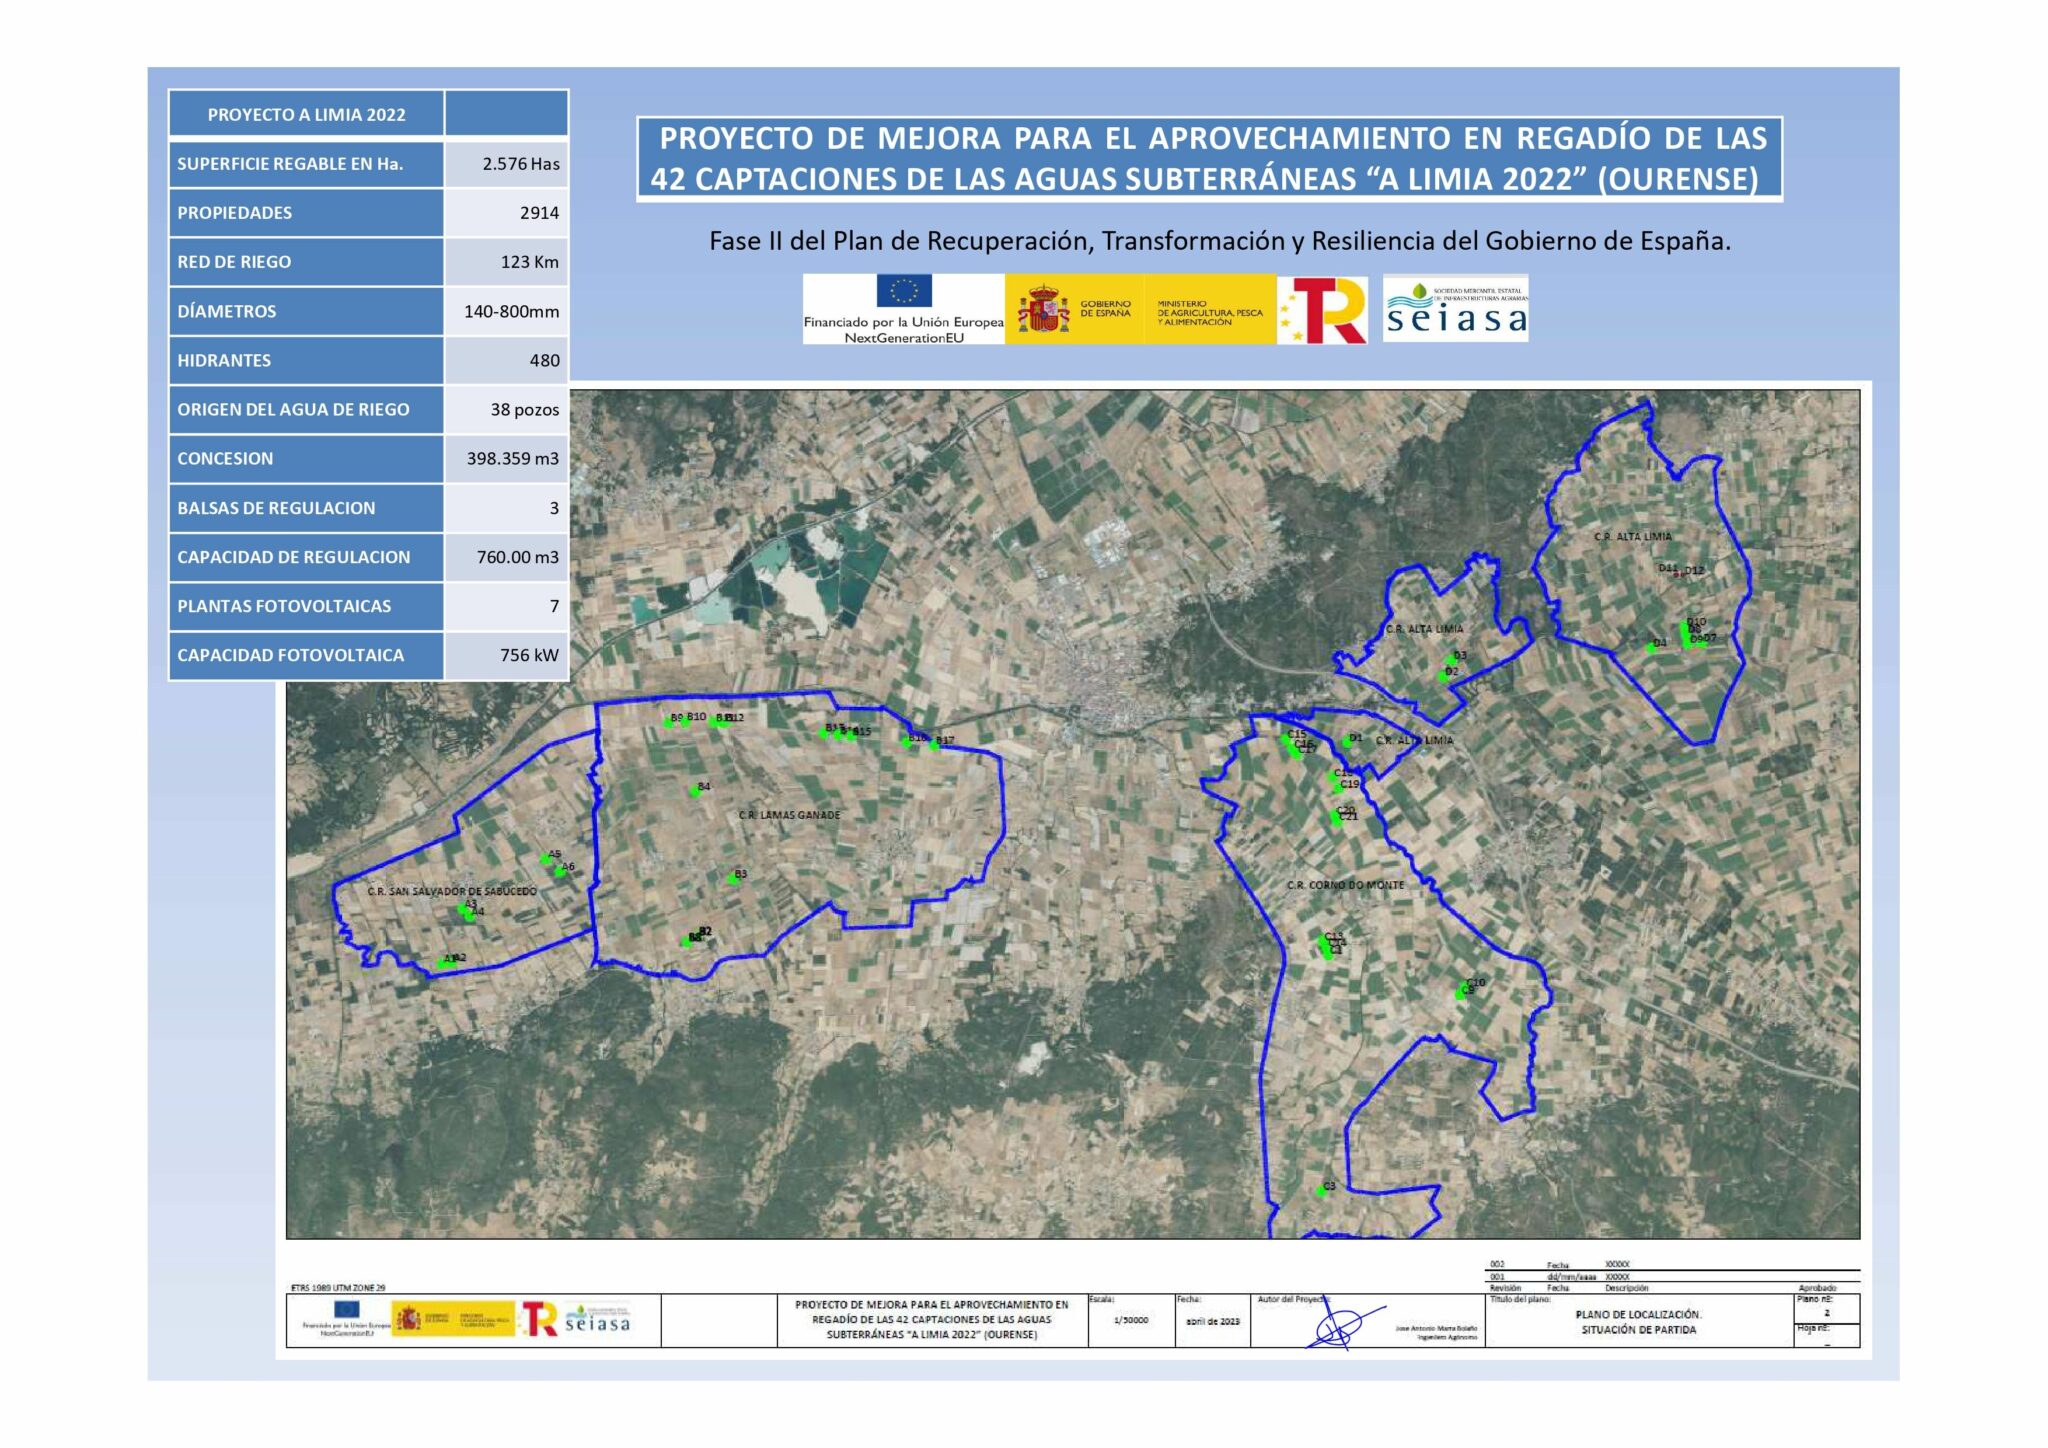Click the northeastern 'C.R. ALTA LIMIA' label near D12
This screenshot has width=2048, height=1448.
1632,537
